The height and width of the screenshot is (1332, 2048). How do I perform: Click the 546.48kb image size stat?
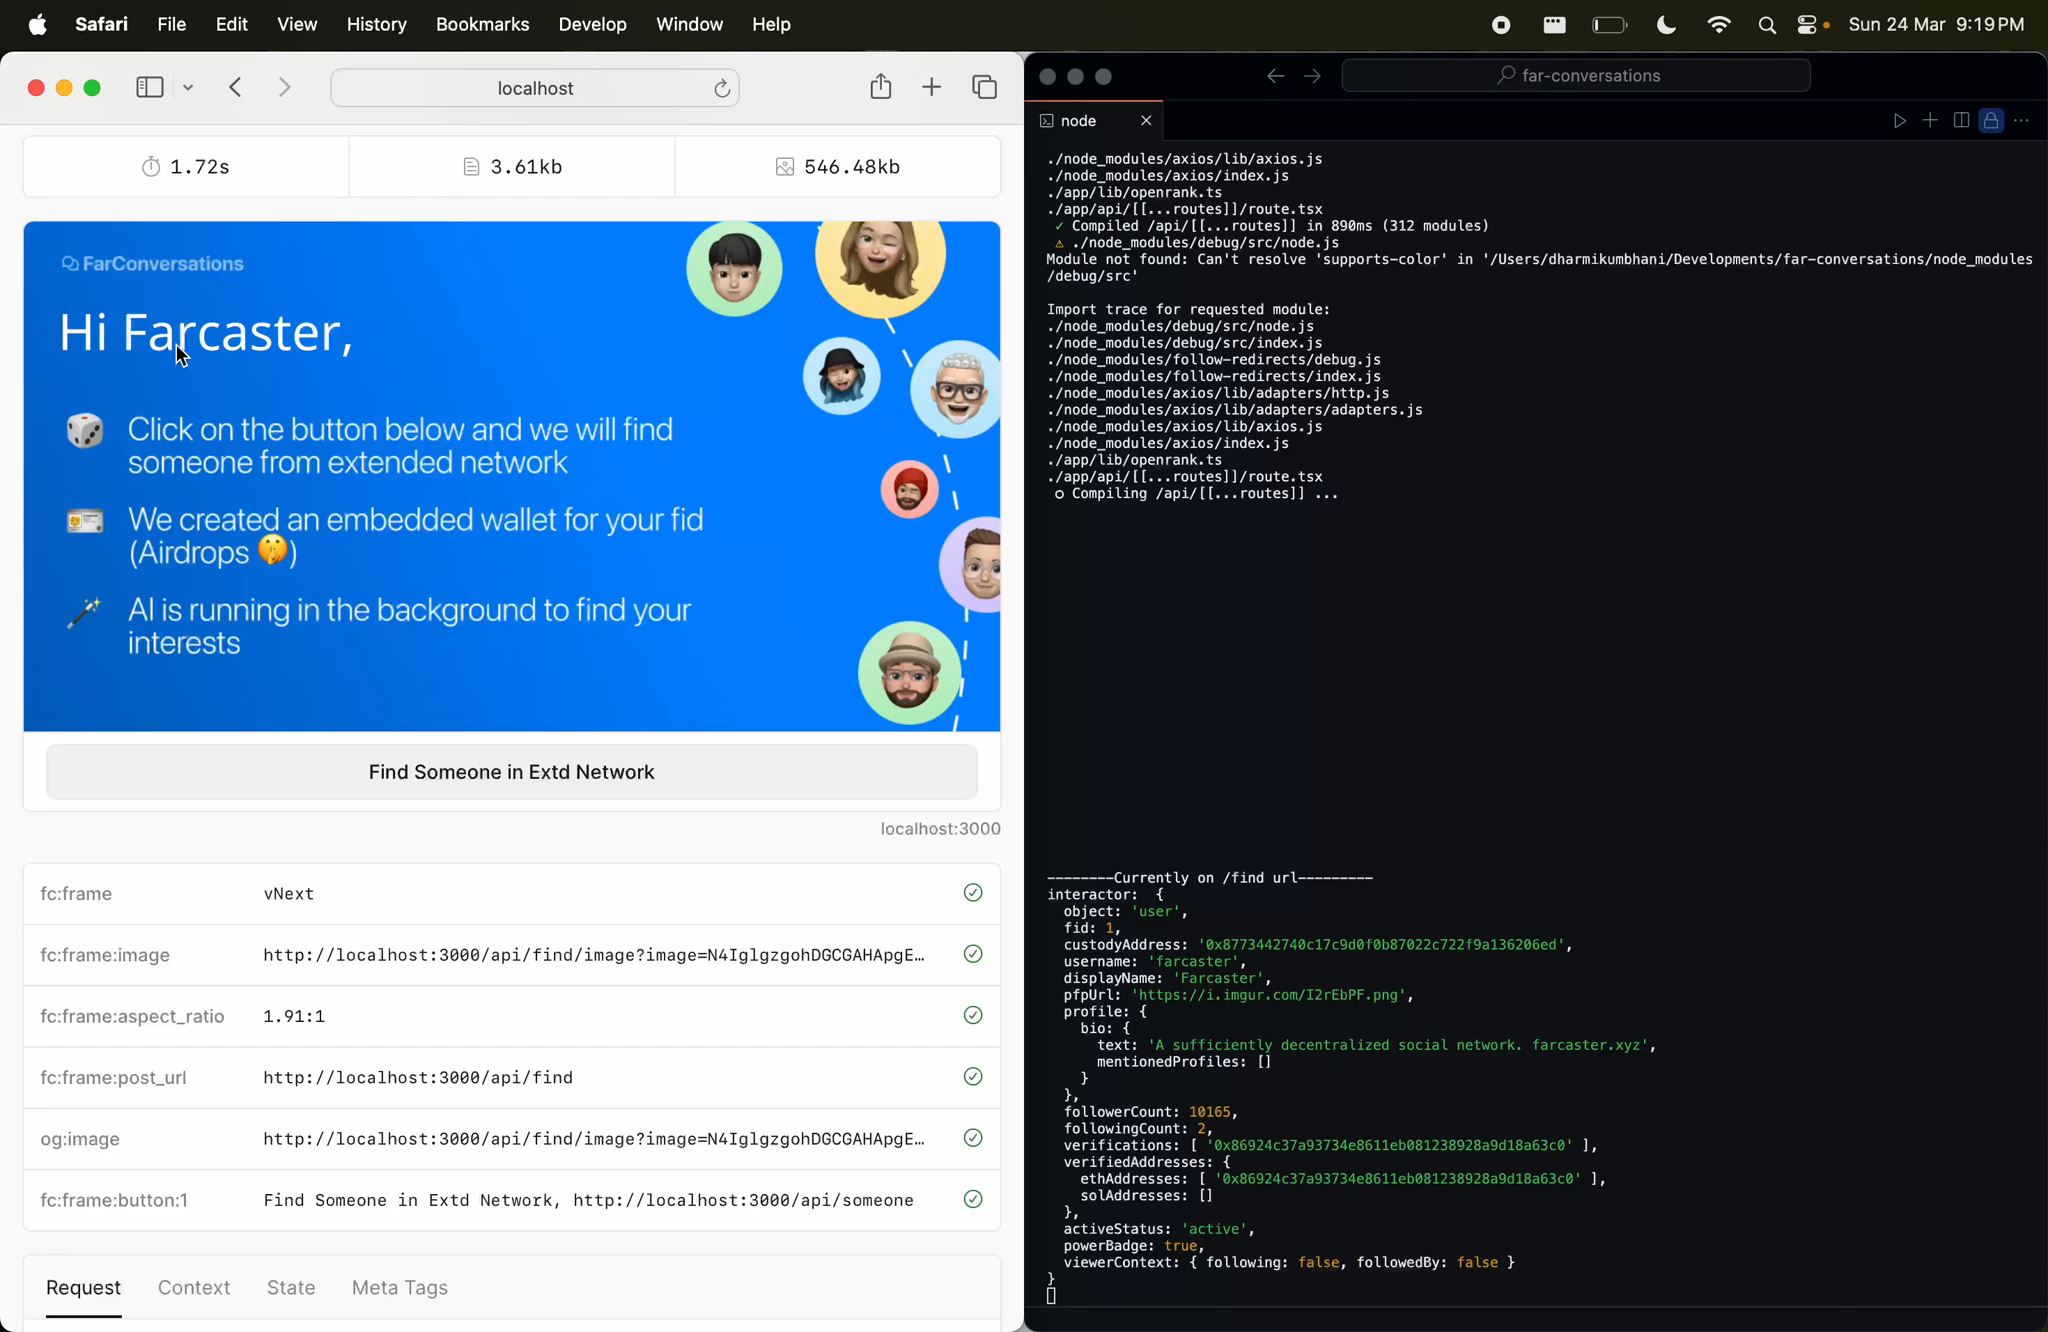click(x=838, y=167)
